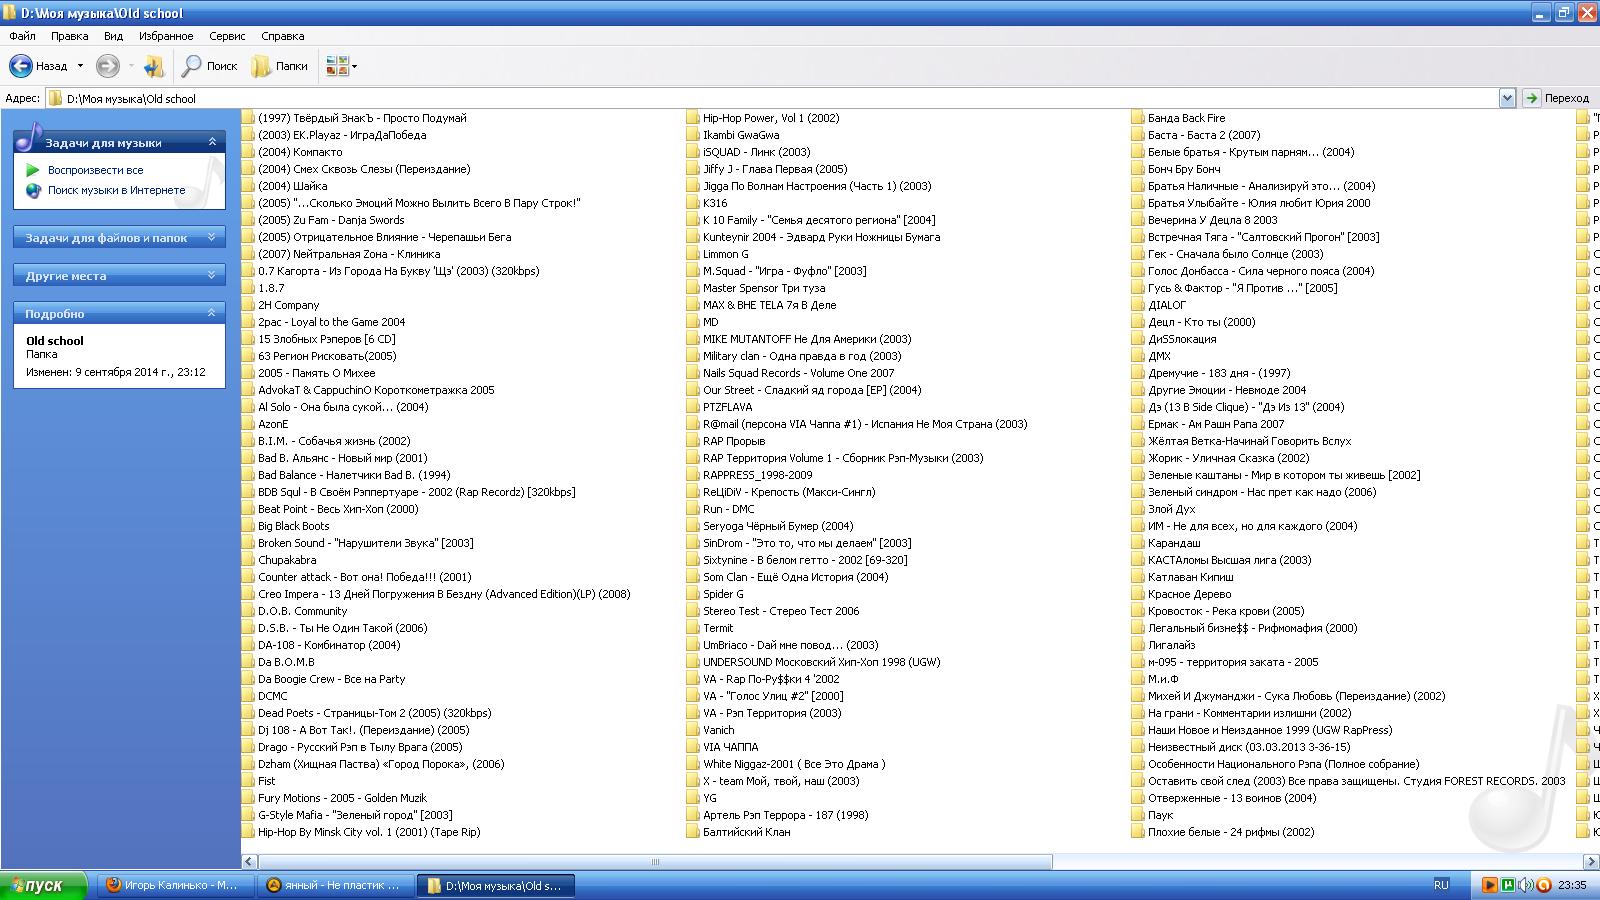
Task: Open the Views icon menu in toolbar
Action: [341, 66]
